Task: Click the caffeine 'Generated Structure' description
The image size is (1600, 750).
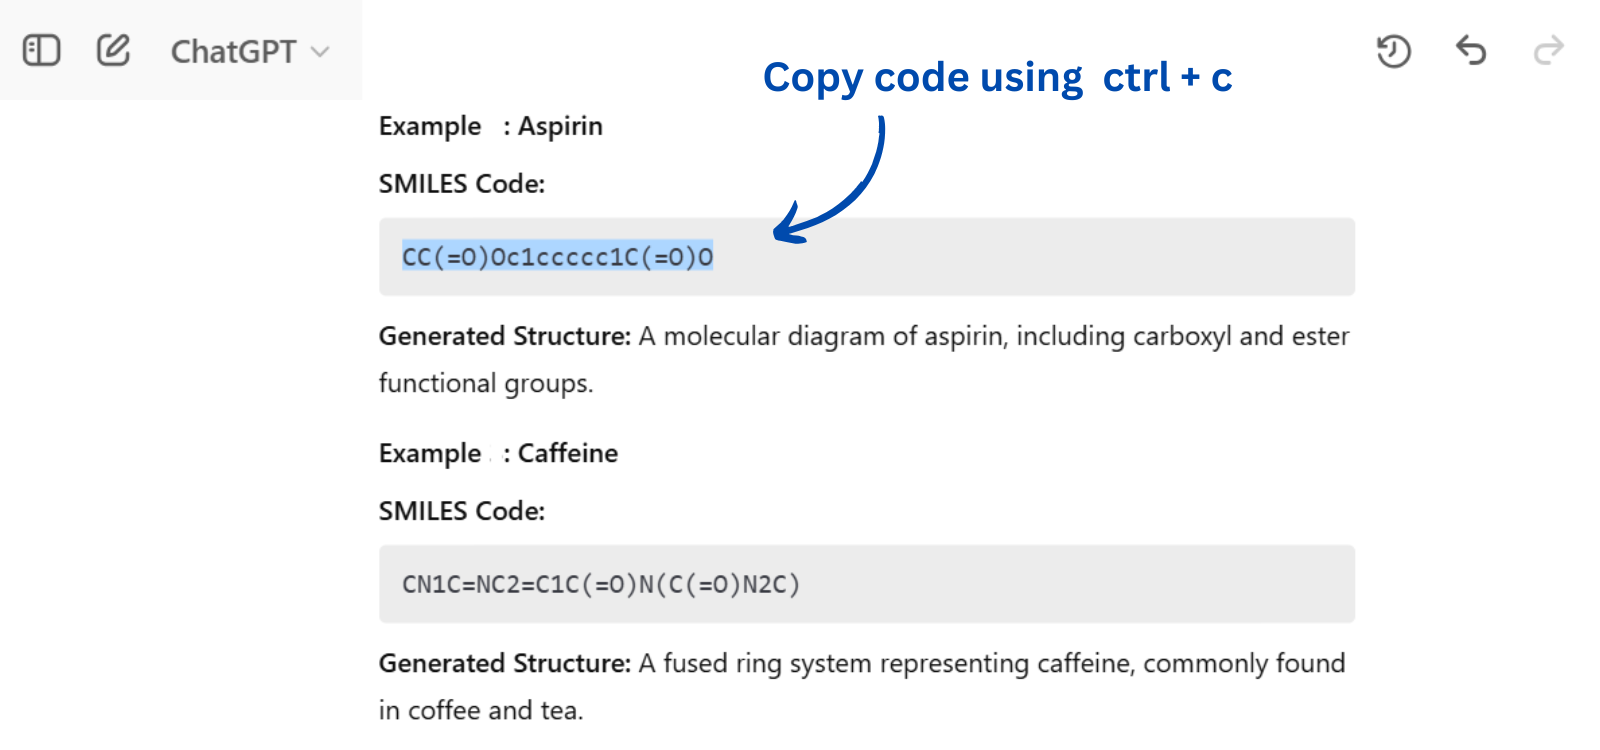Action: [862, 686]
